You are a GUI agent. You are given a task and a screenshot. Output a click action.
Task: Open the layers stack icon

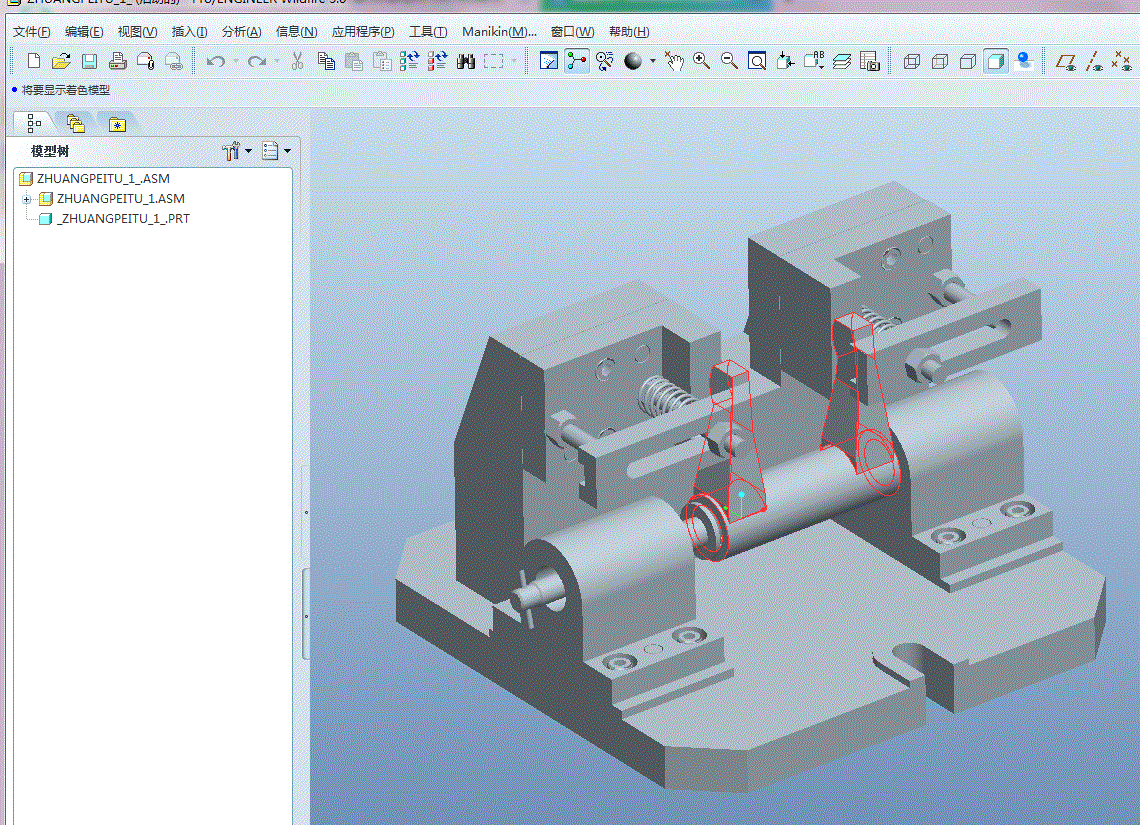[841, 61]
